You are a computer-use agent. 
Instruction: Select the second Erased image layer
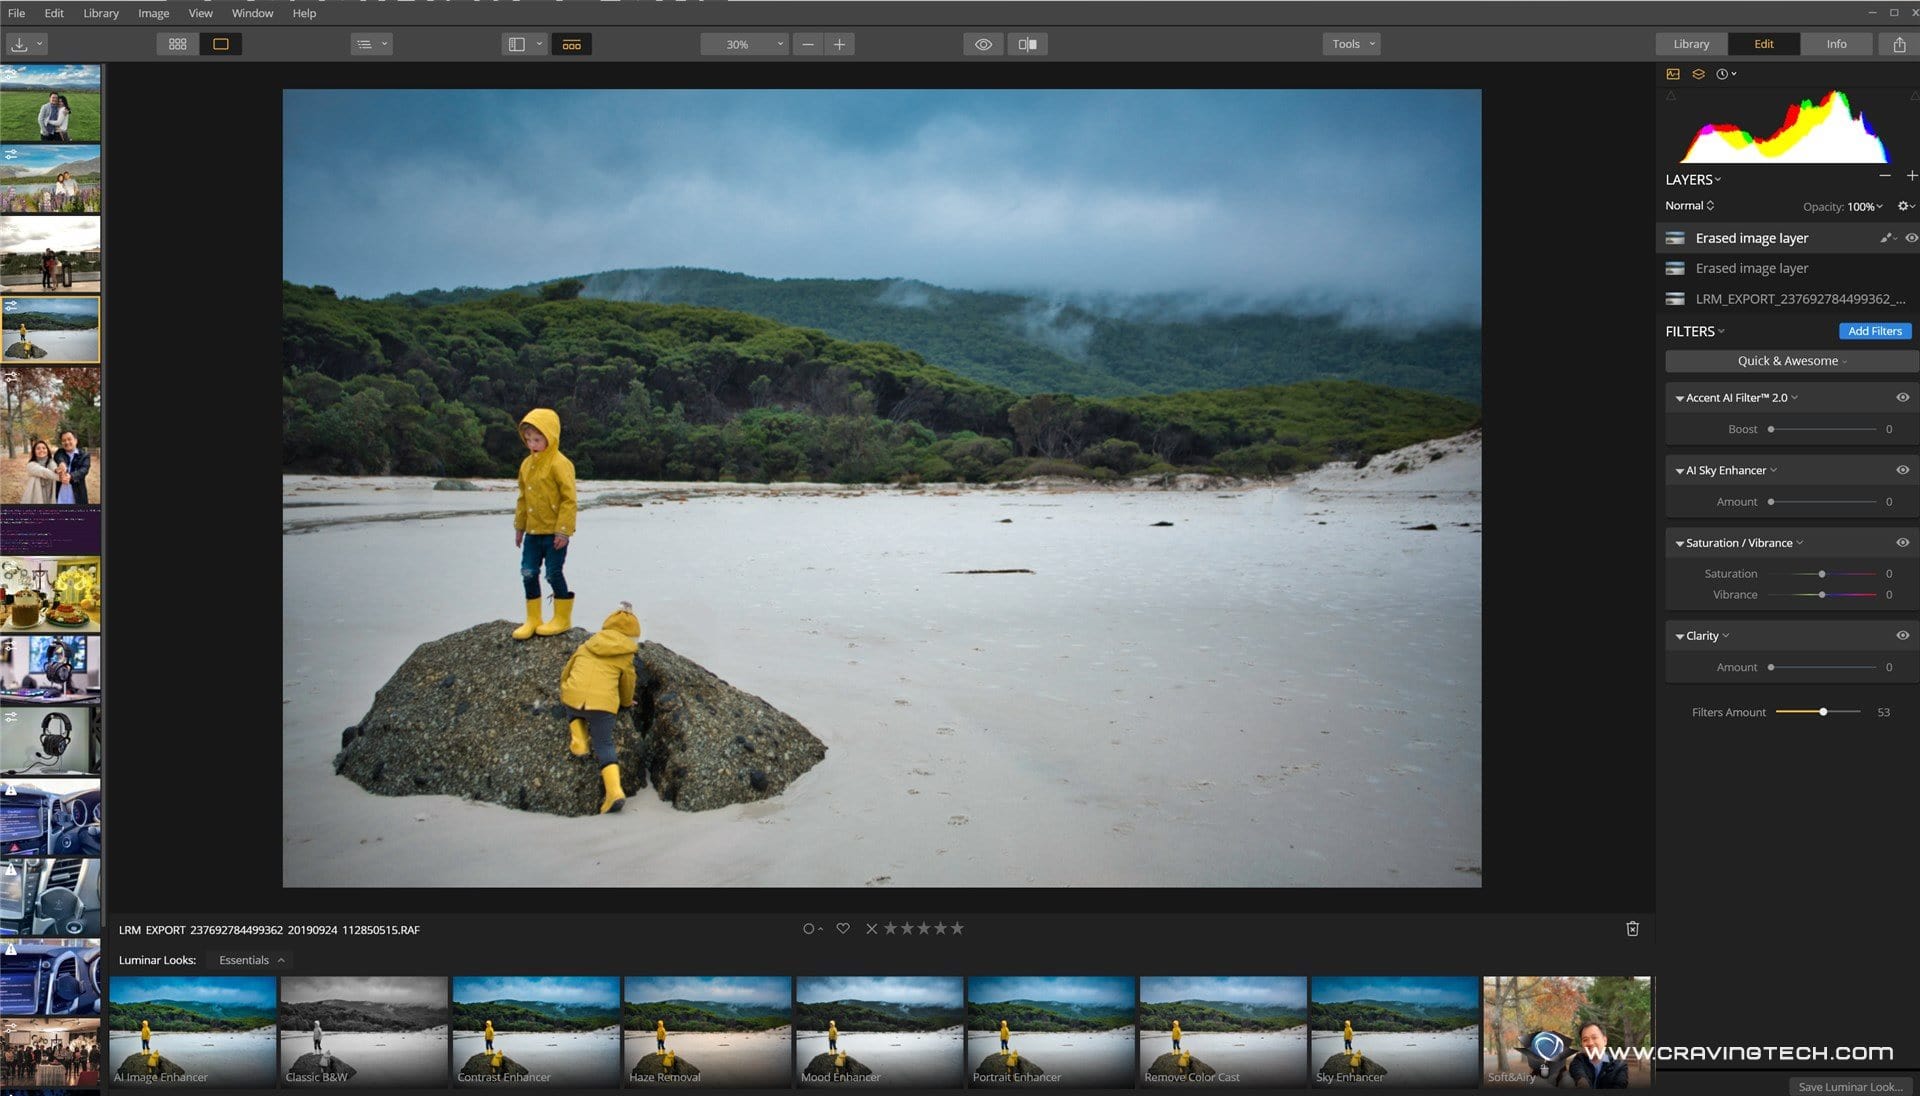pyautogui.click(x=1787, y=268)
